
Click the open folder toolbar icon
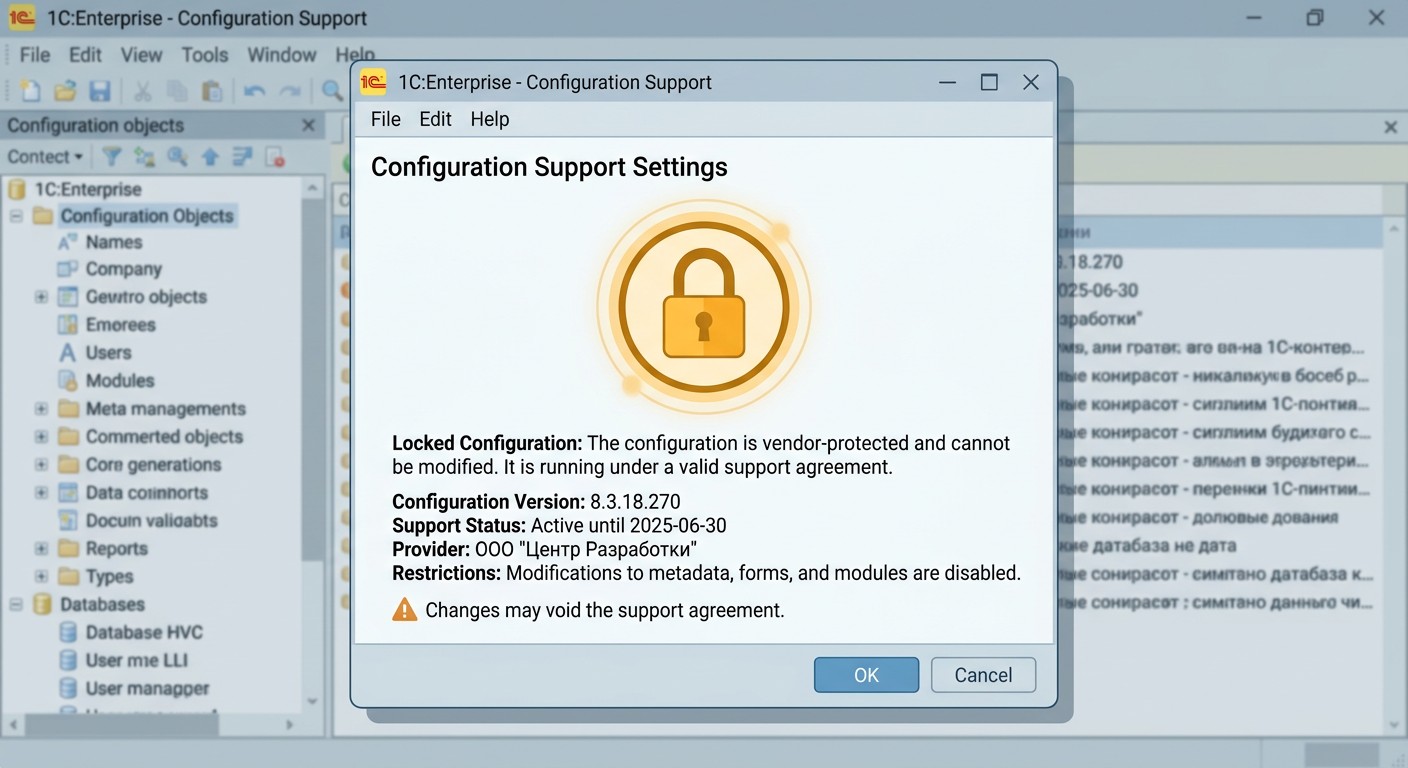[x=65, y=91]
